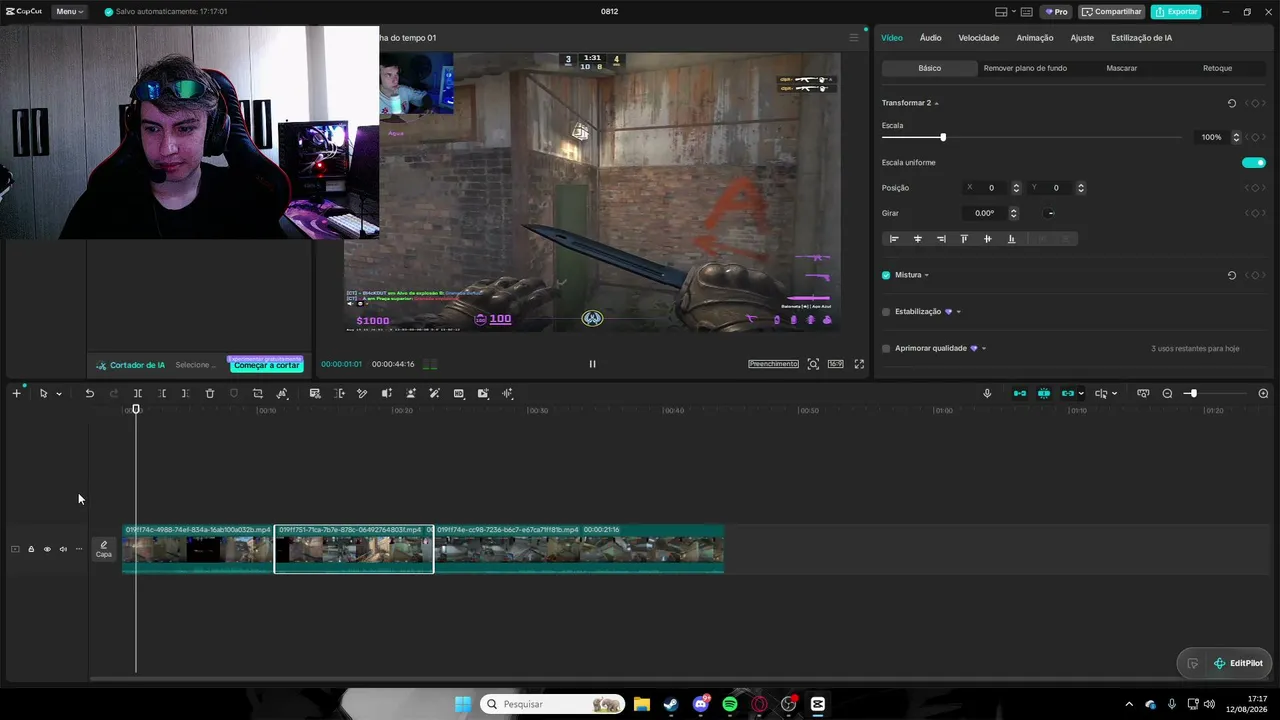Open the track's more options menu

79,549
